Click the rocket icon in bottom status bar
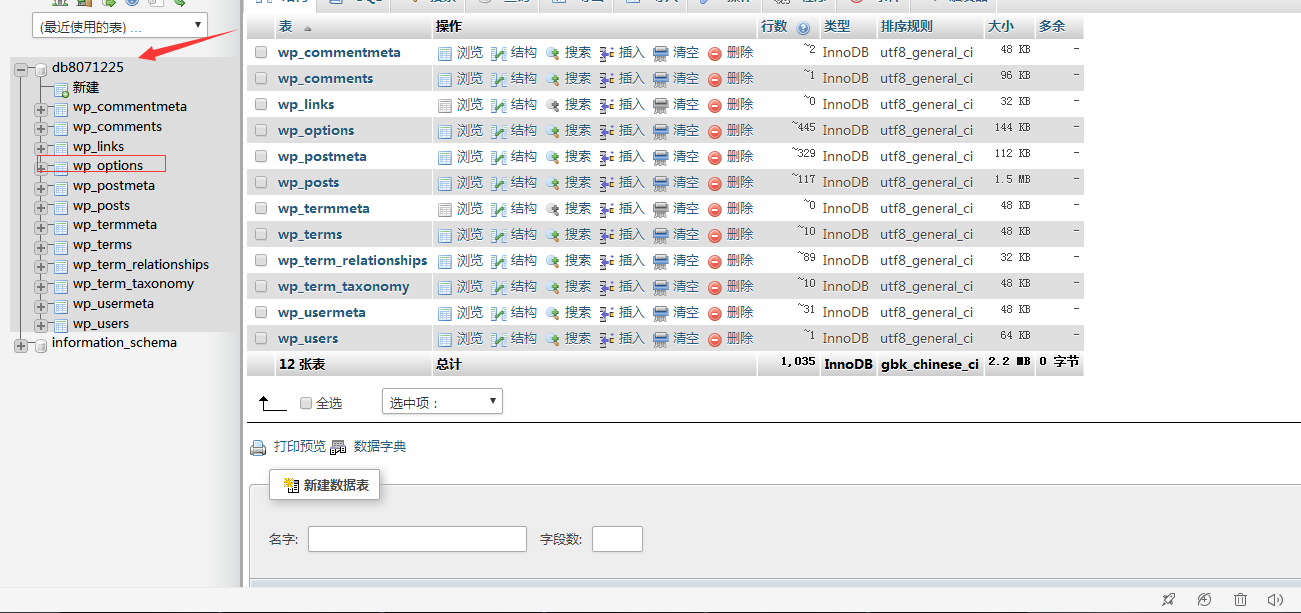1301x613 pixels. 1168,600
